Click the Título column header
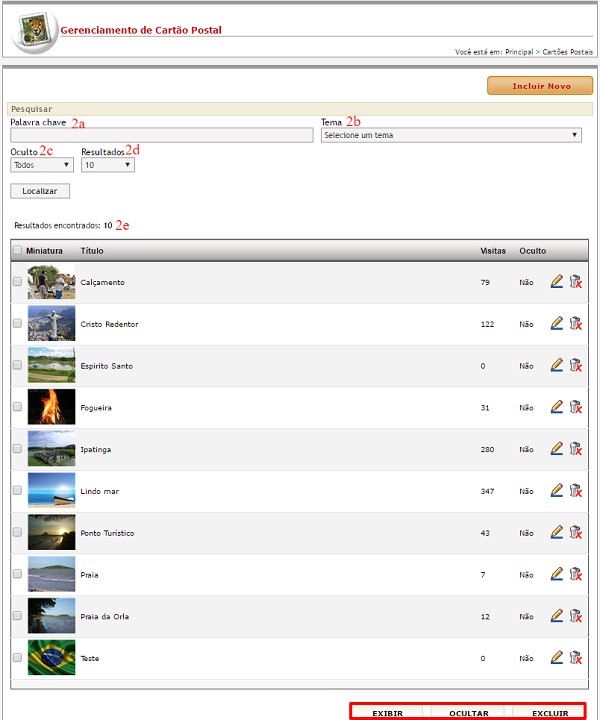Screen dimensions: 600x720 click(x=92, y=251)
